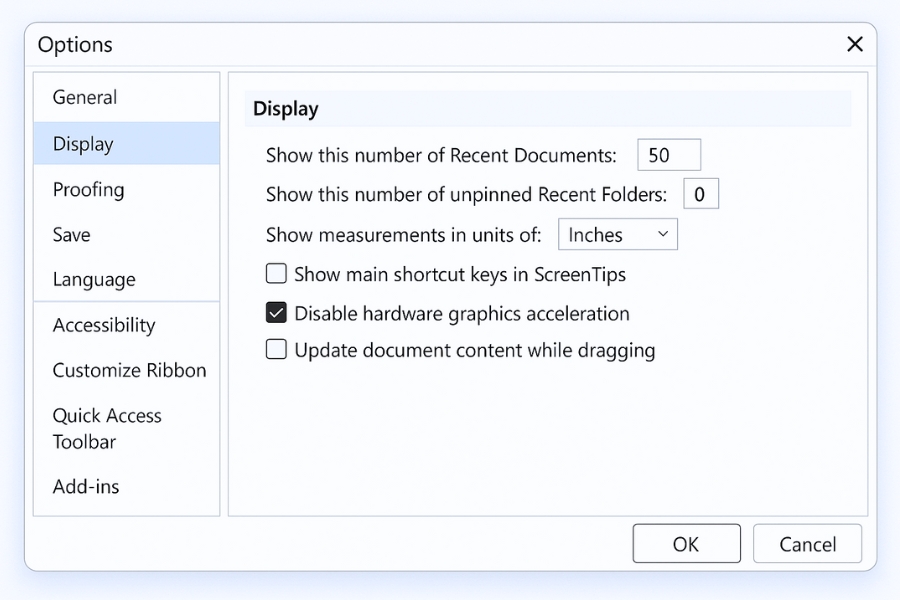Screen dimensions: 900x600
Task: Select Quick Access Toolbar in sidebar
Action: point(107,428)
